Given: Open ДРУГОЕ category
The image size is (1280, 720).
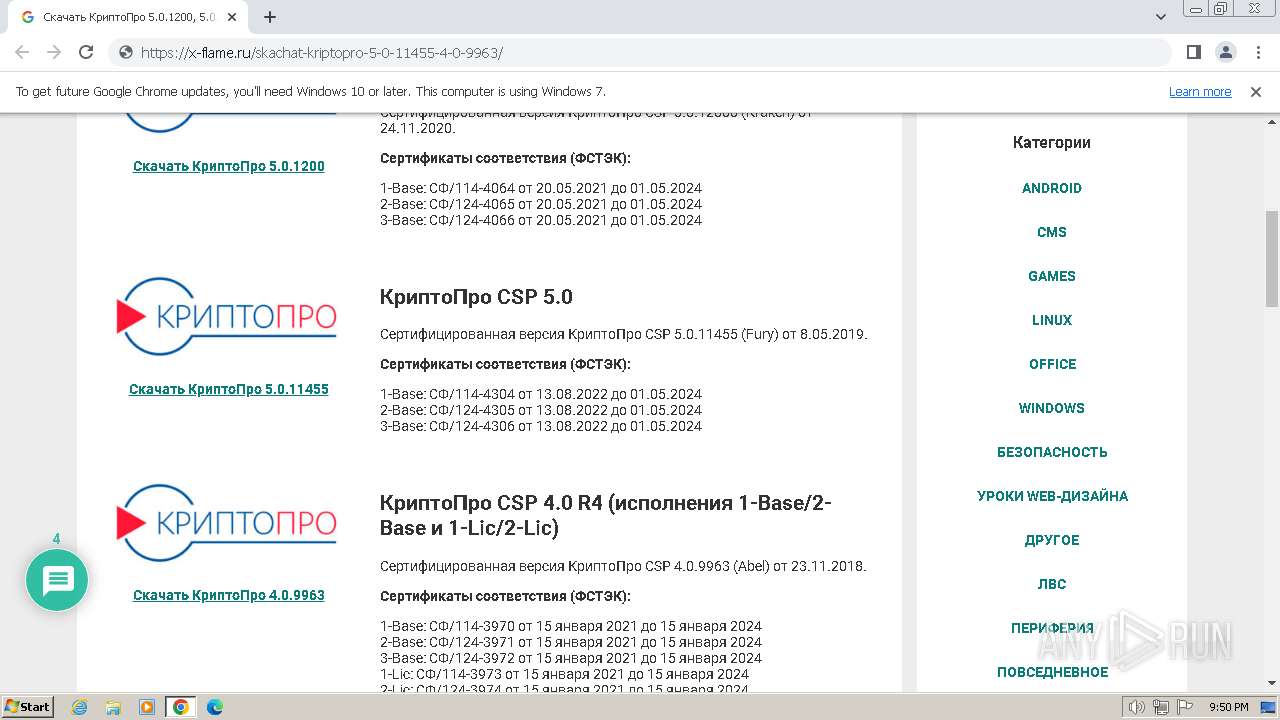Looking at the screenshot, I should coord(1052,540).
